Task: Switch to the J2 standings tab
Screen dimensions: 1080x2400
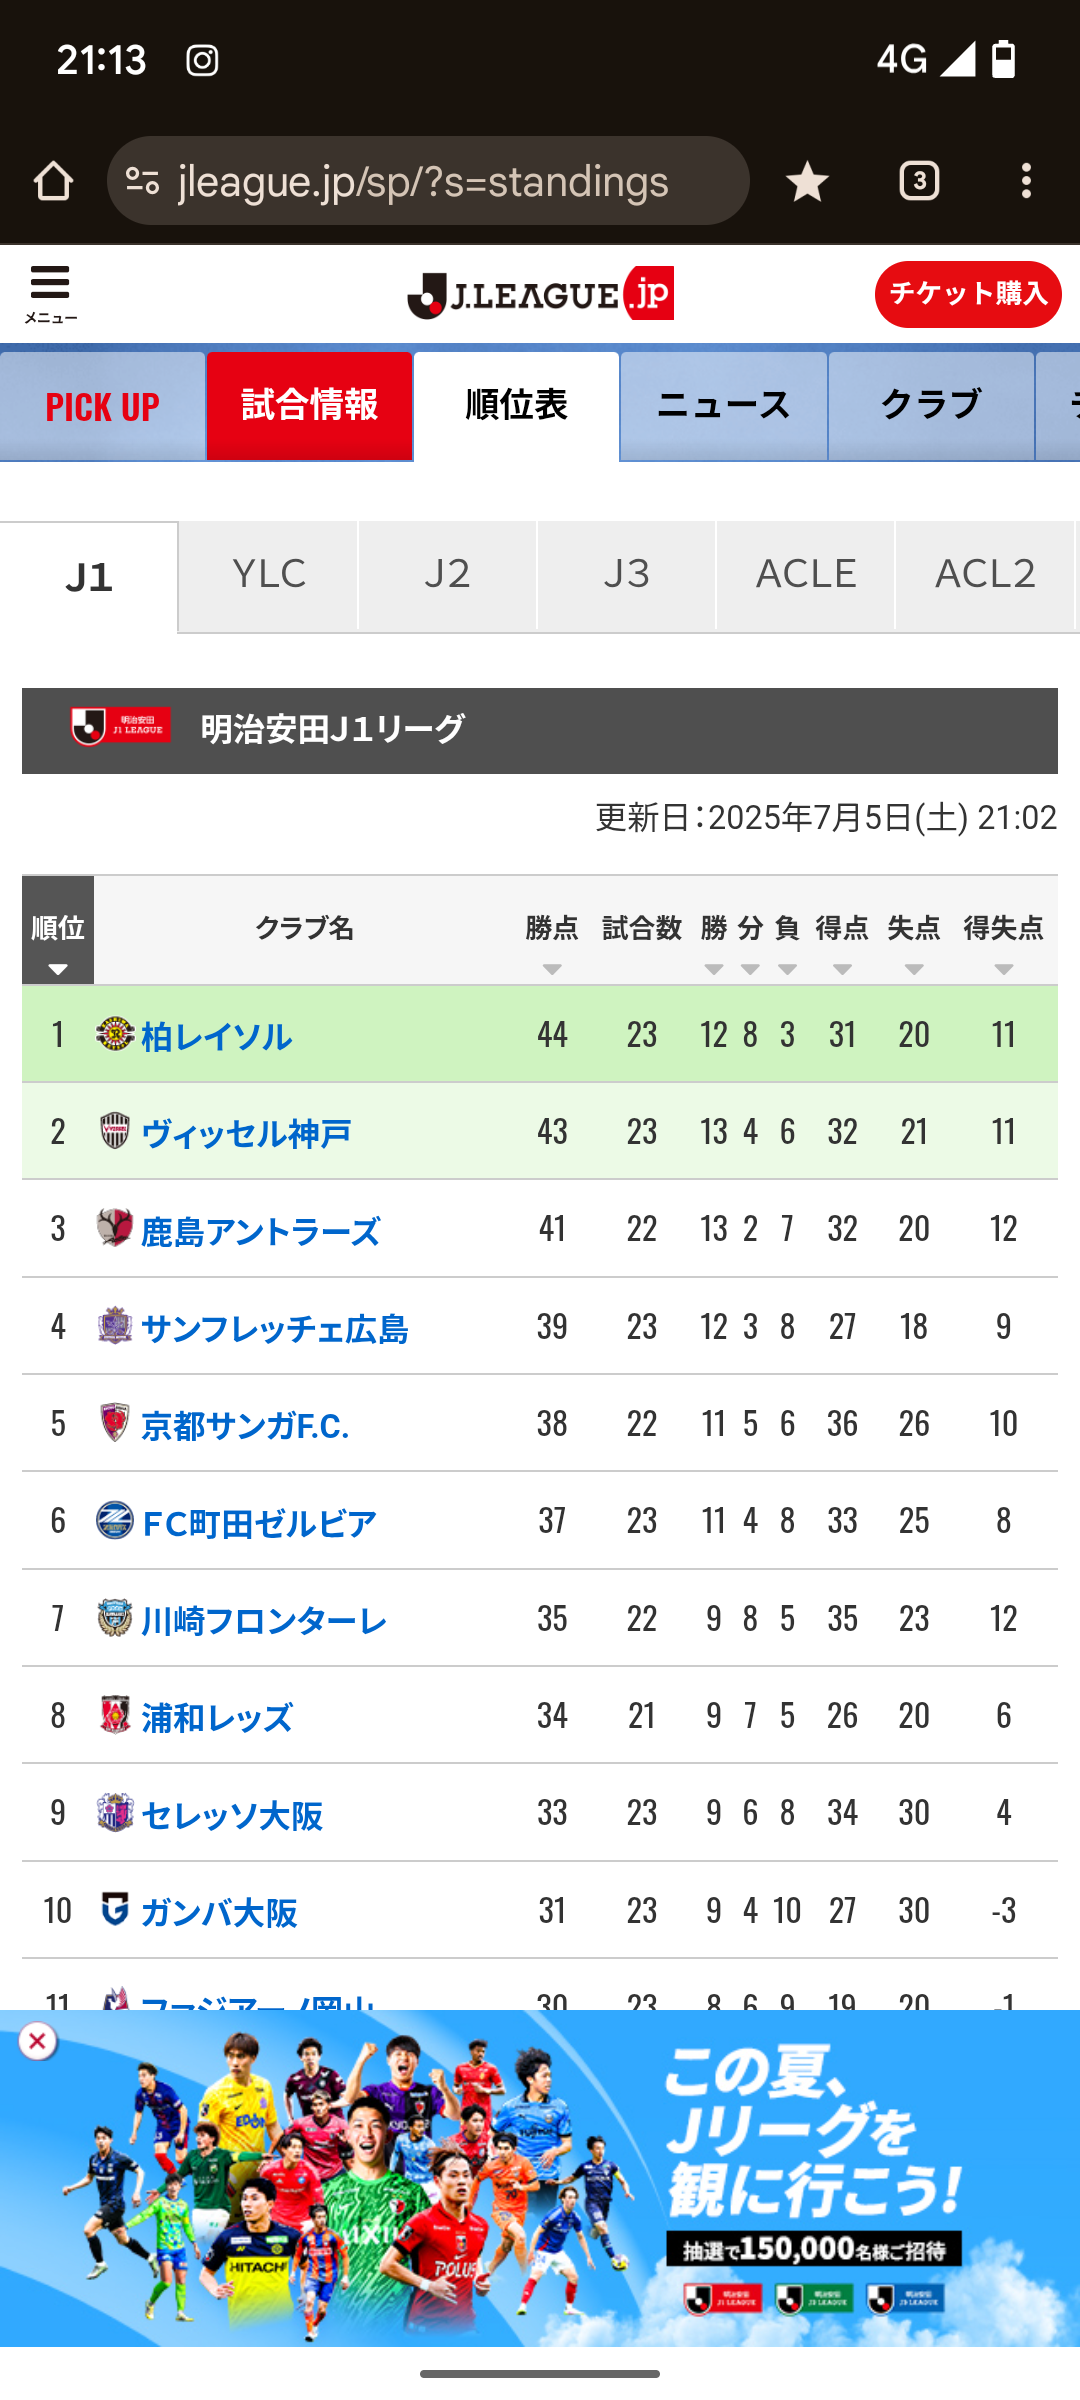Action: (x=447, y=575)
